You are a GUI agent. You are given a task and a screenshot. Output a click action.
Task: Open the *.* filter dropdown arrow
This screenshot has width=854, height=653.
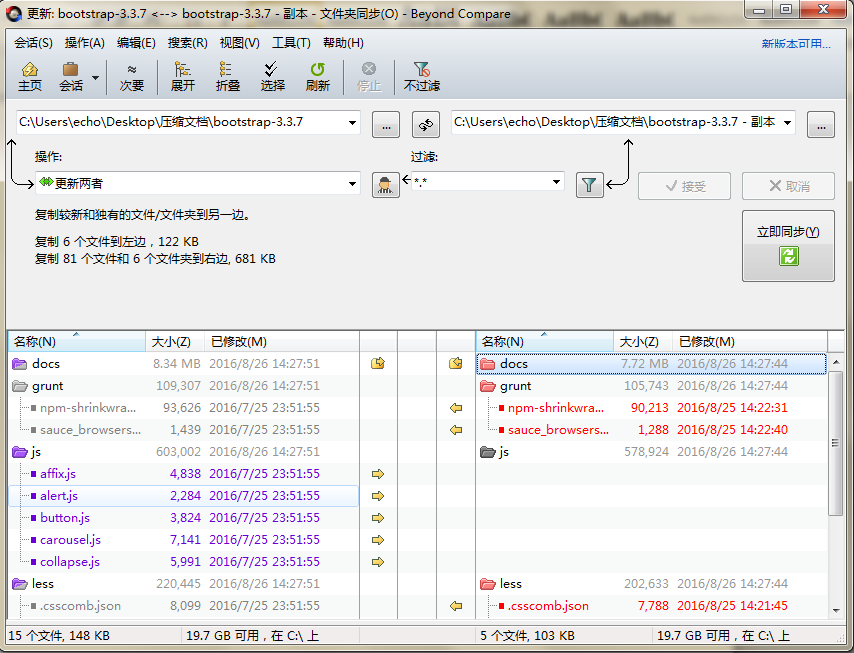557,185
